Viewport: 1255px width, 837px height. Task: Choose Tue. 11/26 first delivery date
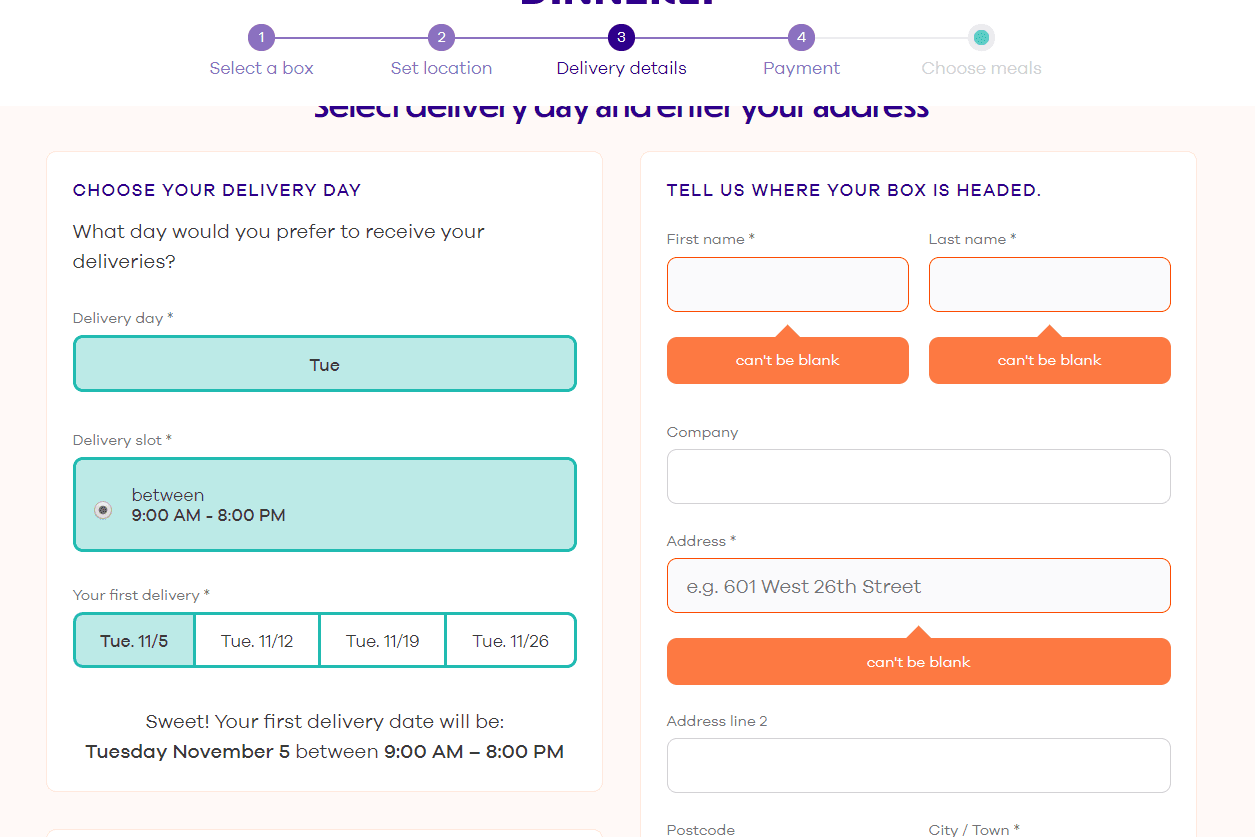tap(510, 641)
